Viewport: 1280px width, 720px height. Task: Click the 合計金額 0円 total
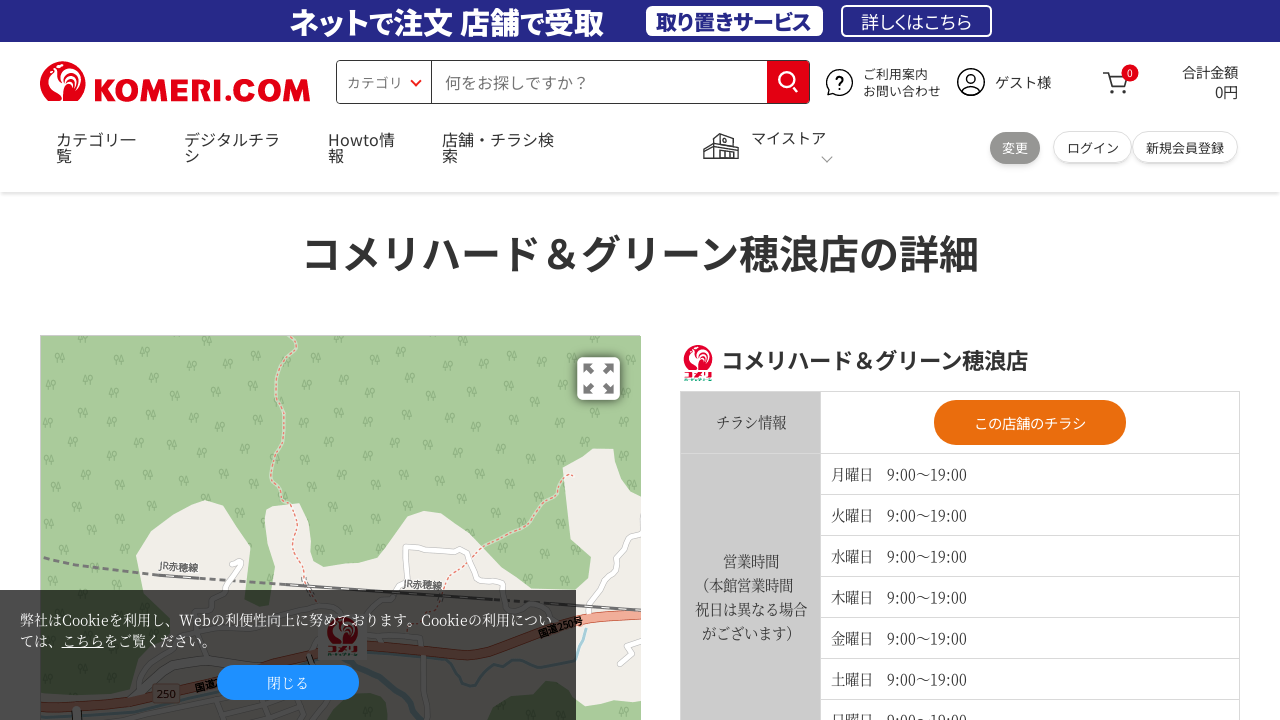point(1210,82)
